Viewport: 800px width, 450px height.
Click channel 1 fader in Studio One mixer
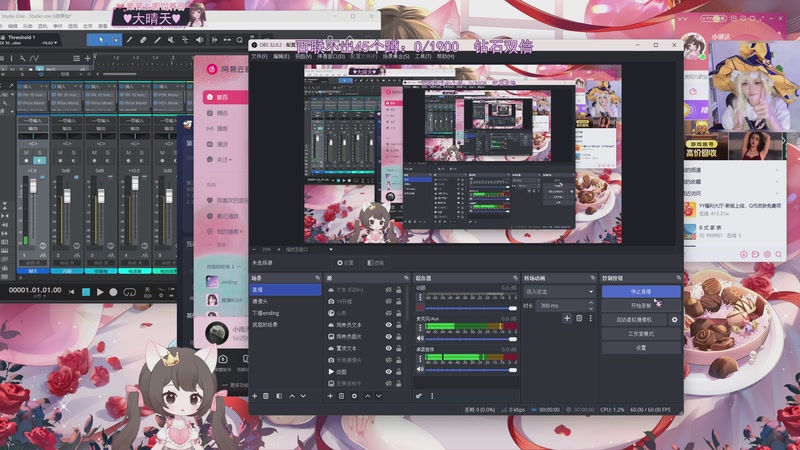tap(33, 185)
